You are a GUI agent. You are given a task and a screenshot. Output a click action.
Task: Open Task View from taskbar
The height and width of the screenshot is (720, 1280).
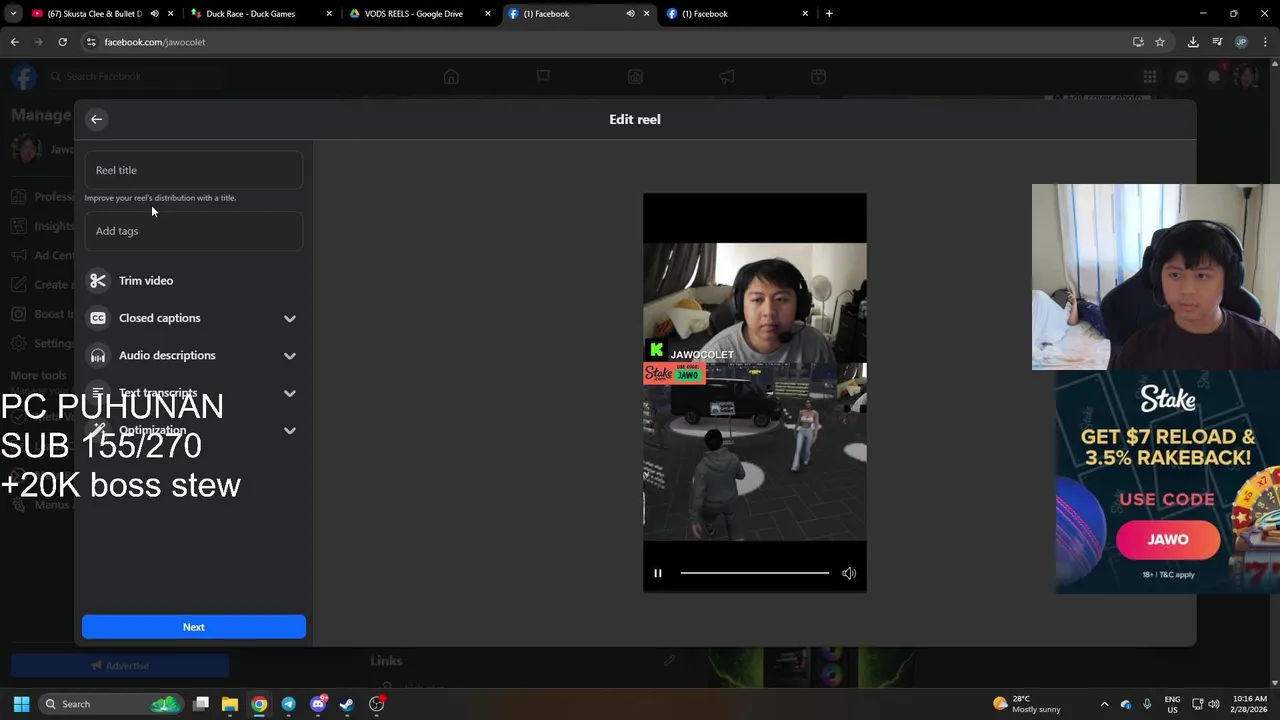[x=201, y=704]
